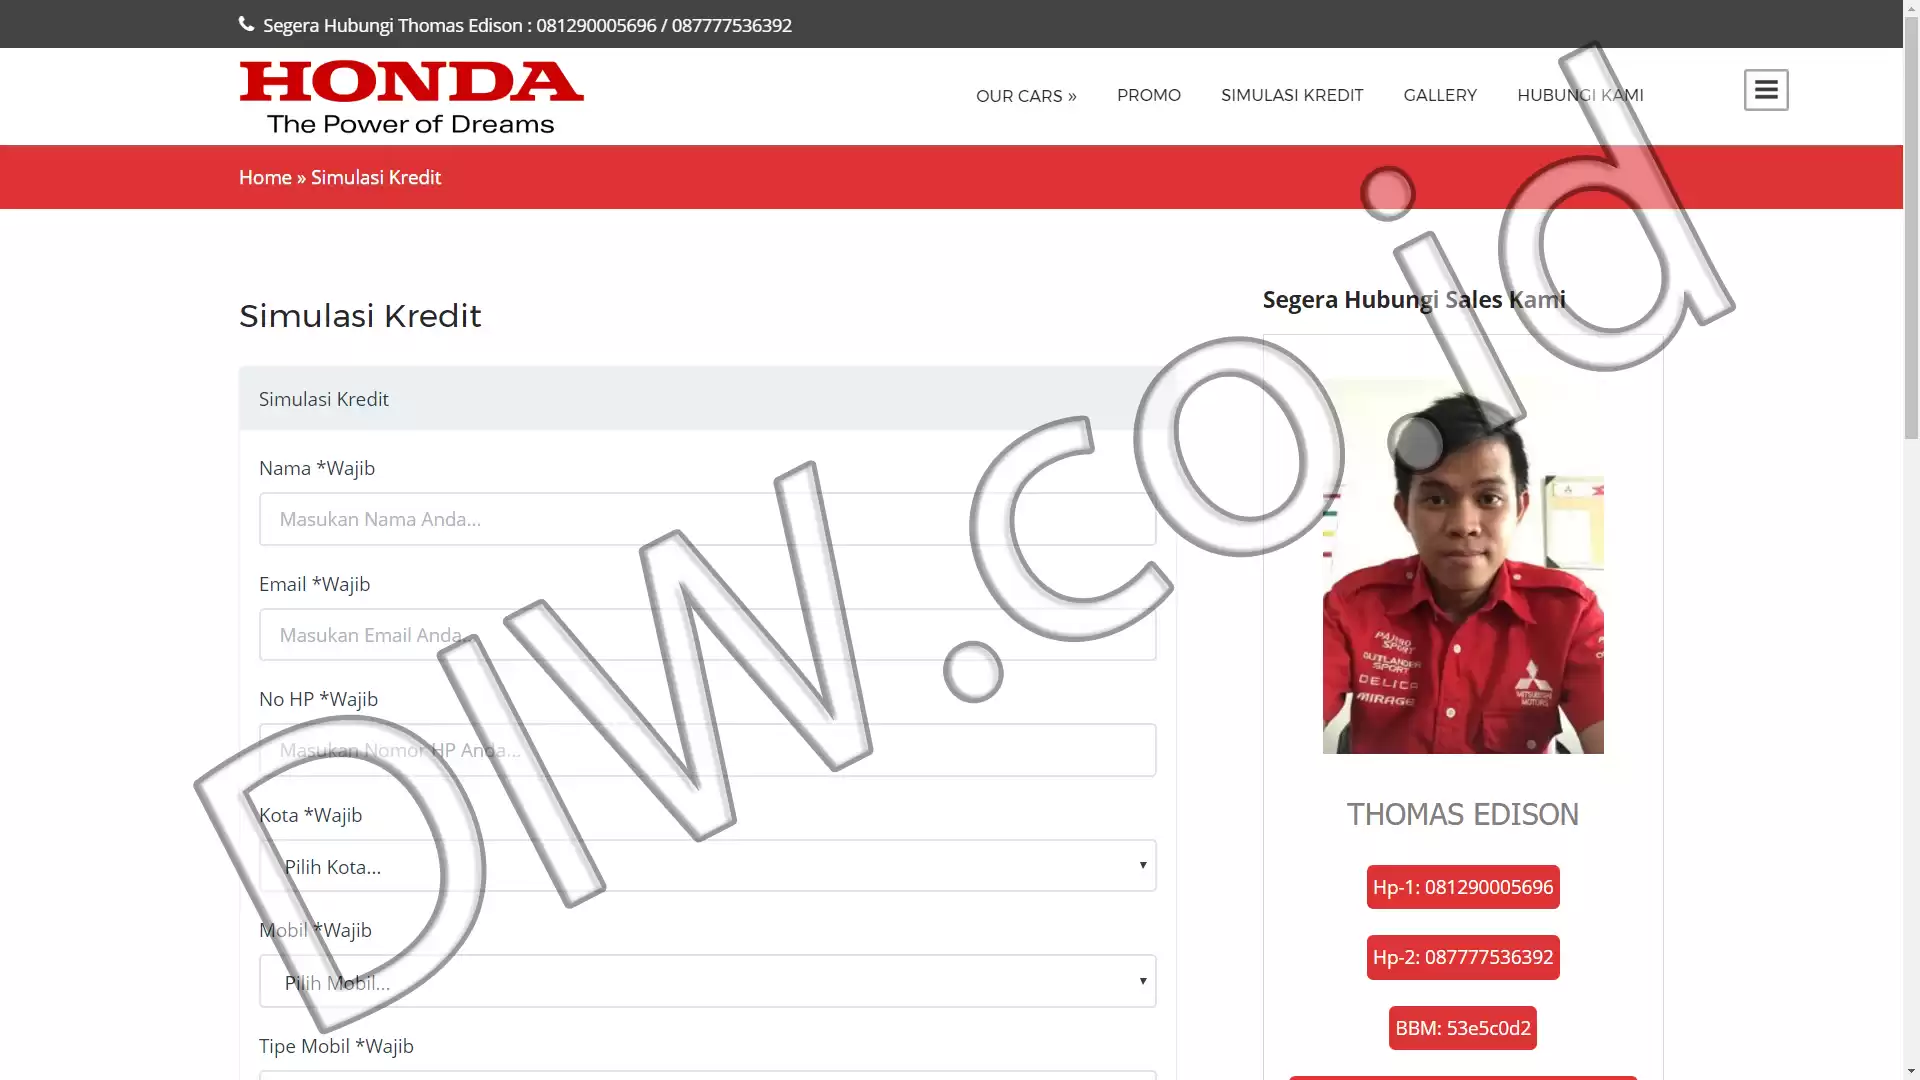Image resolution: width=1920 pixels, height=1080 pixels.
Task: Open the OUR CARS menu
Action: coord(1026,96)
